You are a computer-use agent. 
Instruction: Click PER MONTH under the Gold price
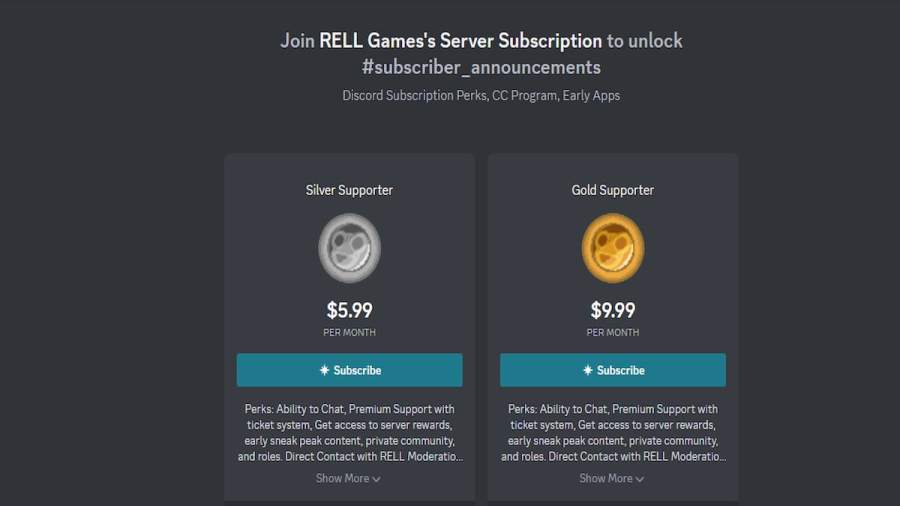tap(613, 333)
